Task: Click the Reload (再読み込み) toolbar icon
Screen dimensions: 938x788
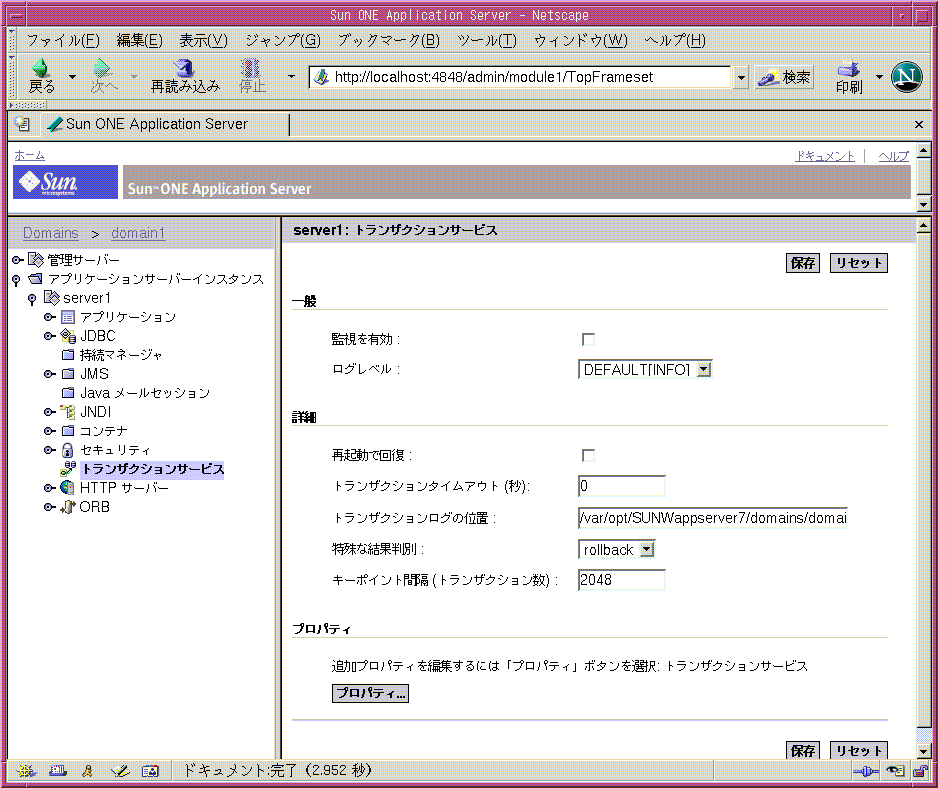Action: [x=184, y=69]
